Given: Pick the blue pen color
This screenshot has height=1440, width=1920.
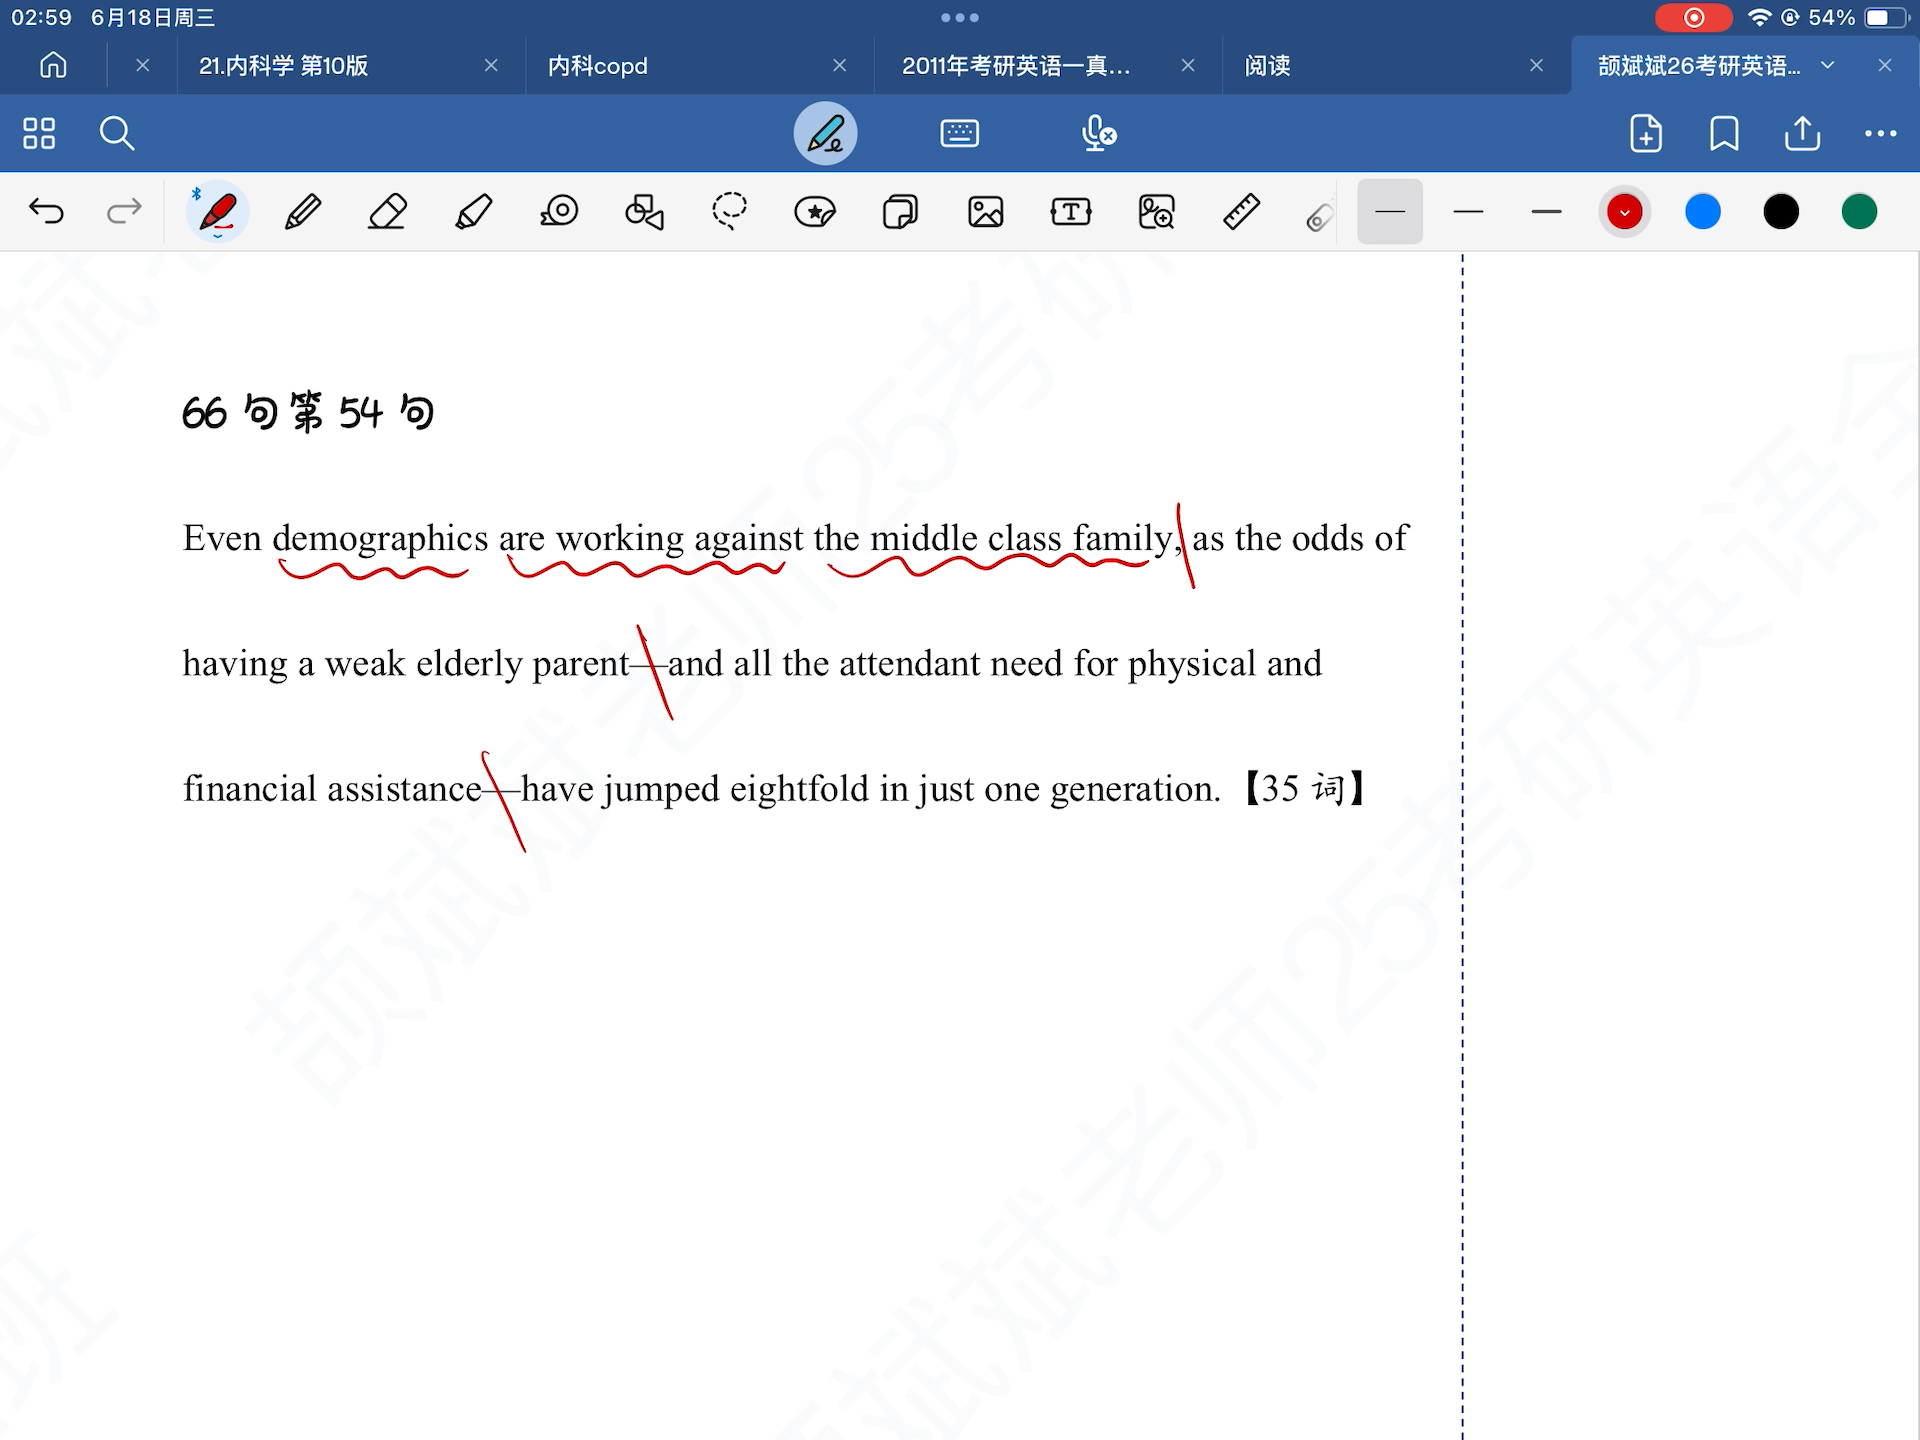Looking at the screenshot, I should click(1703, 212).
